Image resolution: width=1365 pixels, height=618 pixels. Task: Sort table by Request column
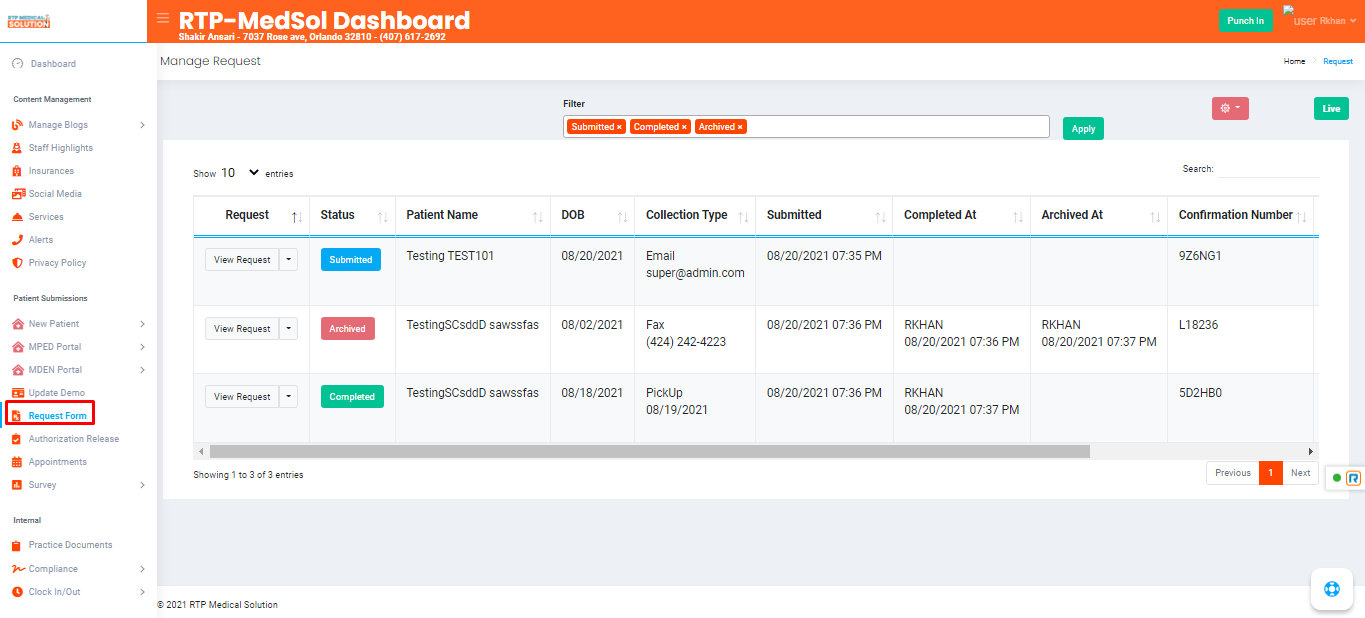[x=251, y=215]
